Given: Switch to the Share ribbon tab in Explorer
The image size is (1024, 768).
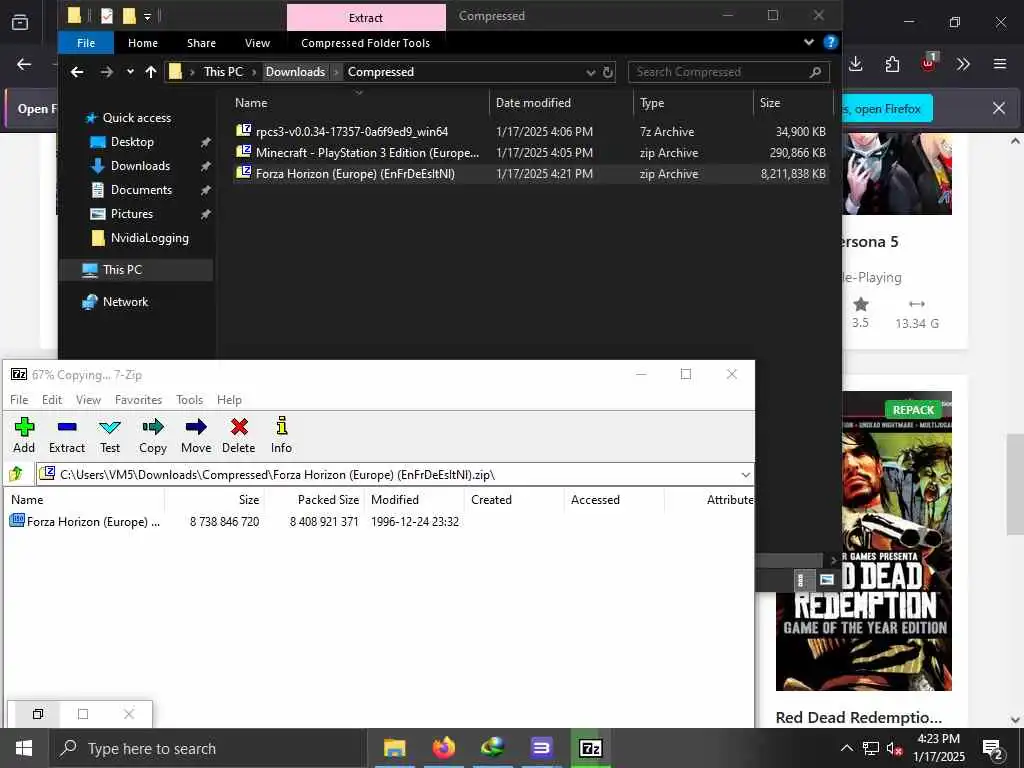Looking at the screenshot, I should tap(201, 43).
